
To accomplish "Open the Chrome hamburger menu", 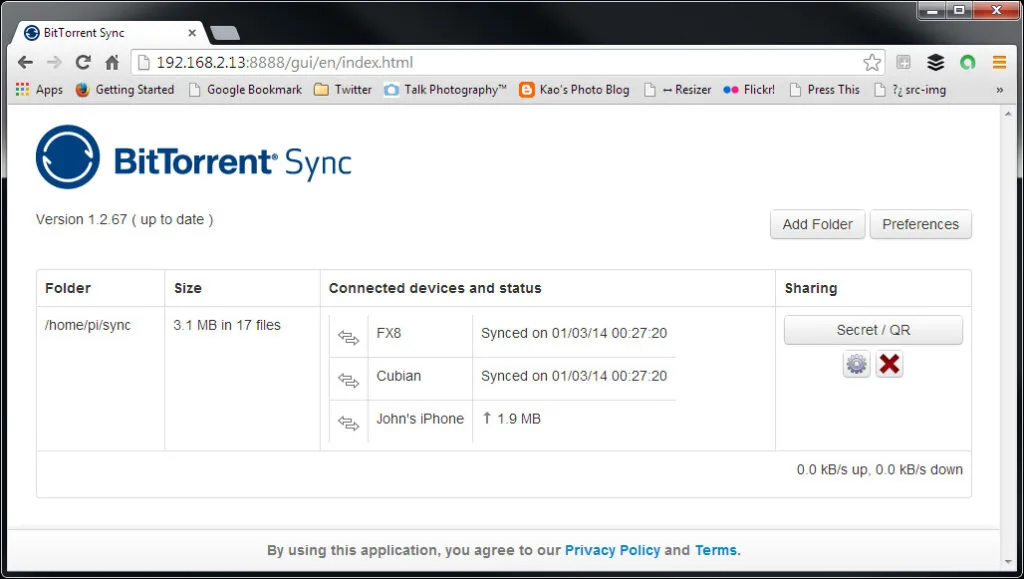I will click(x=999, y=63).
